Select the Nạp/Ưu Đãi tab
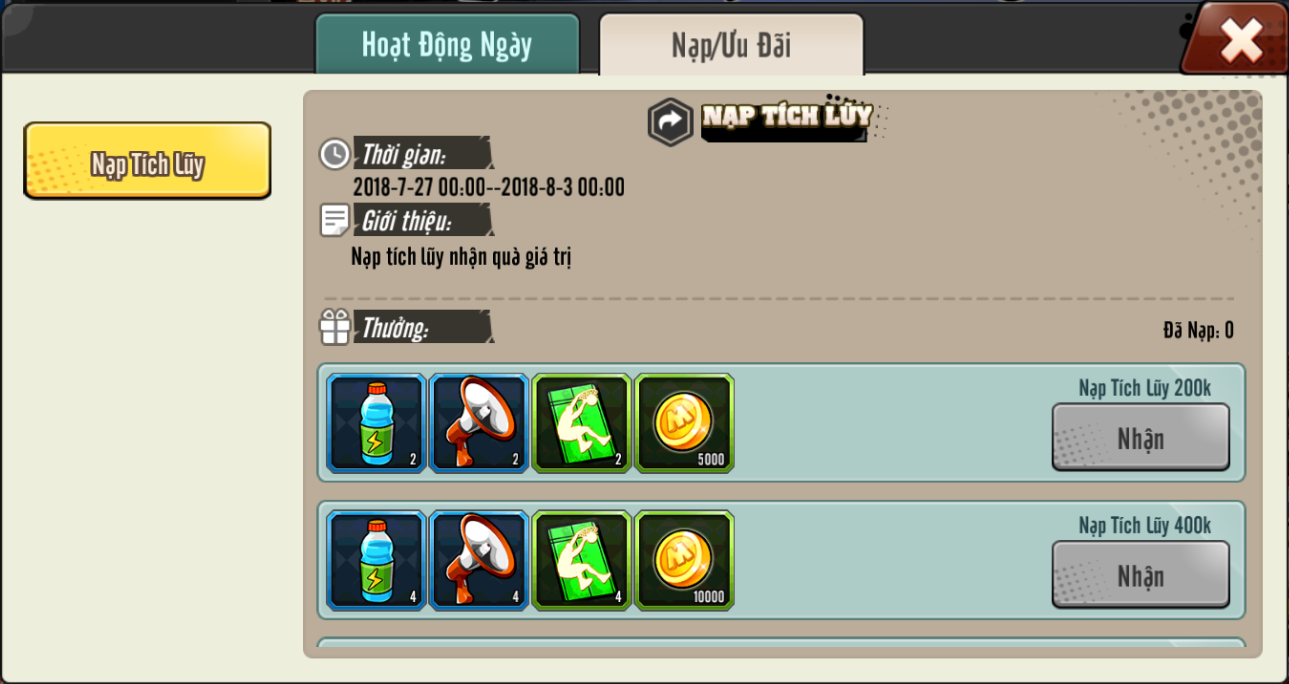The image size is (1289, 684). (x=731, y=45)
